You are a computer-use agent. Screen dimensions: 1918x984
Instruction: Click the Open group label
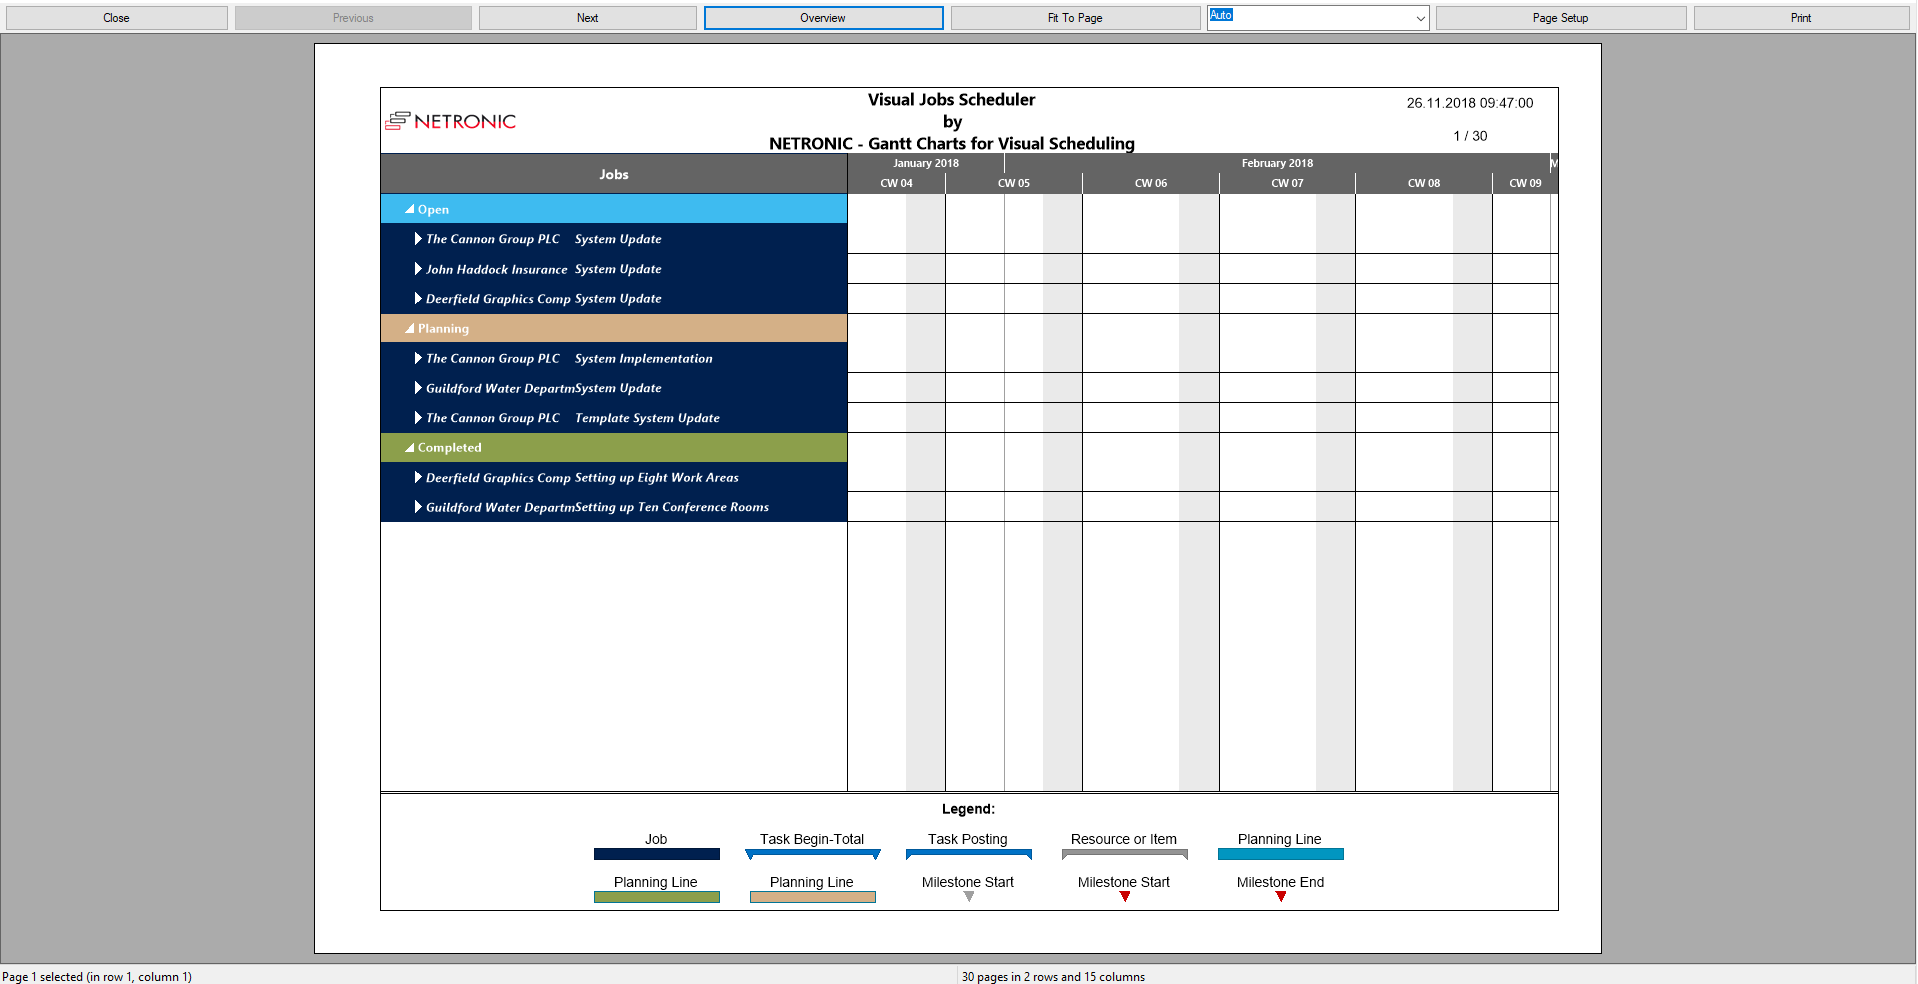[433, 209]
